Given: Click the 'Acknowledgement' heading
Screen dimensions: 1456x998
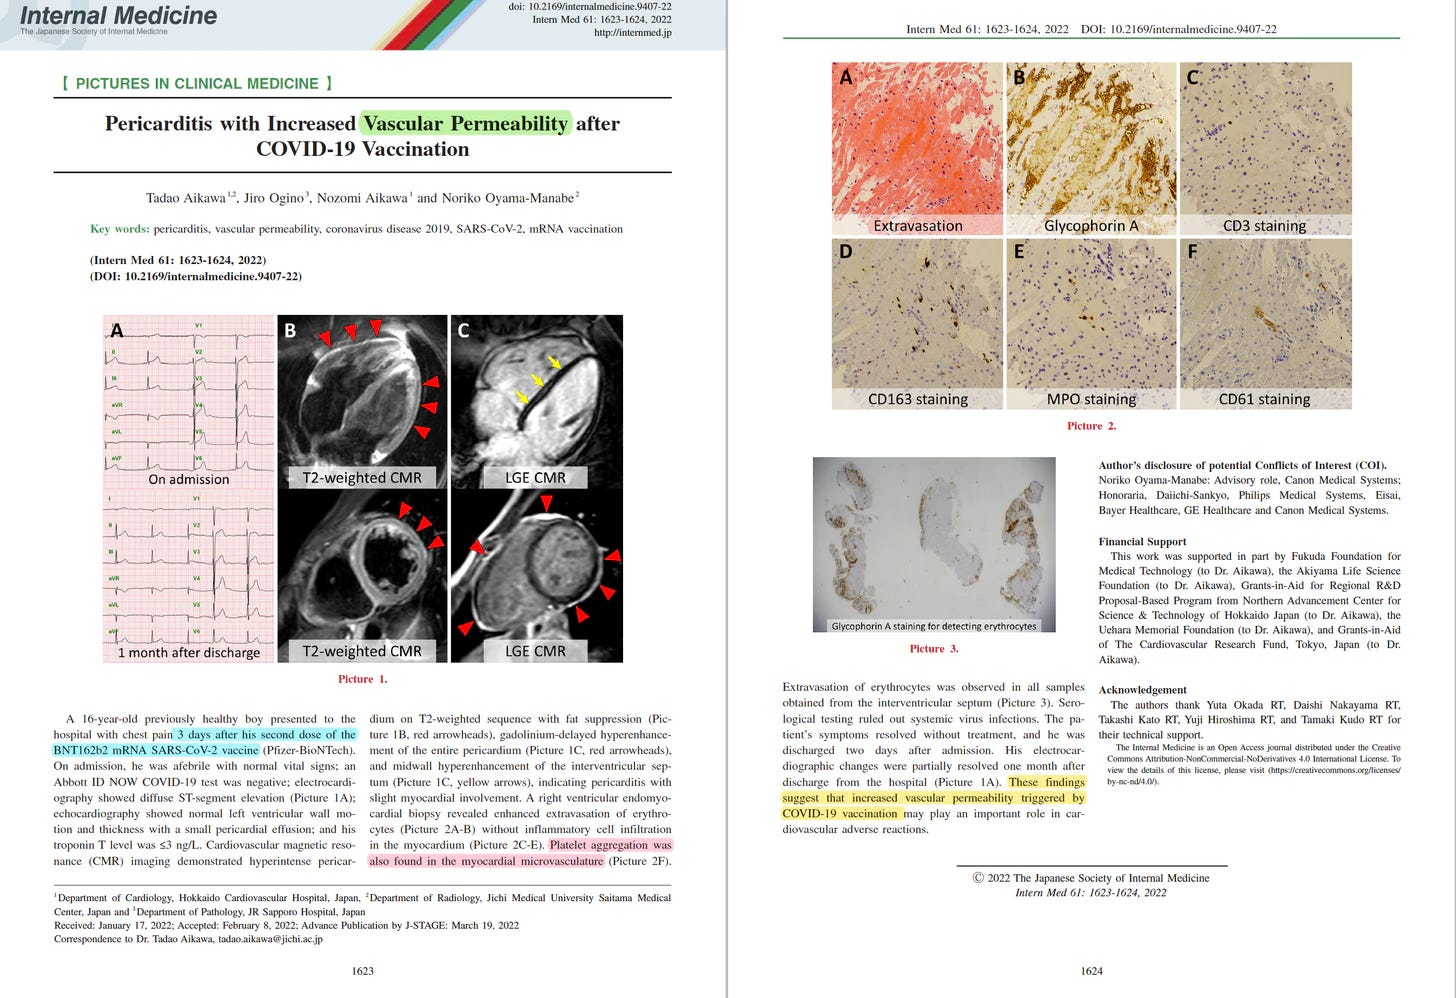Looking at the screenshot, I should point(1142,690).
